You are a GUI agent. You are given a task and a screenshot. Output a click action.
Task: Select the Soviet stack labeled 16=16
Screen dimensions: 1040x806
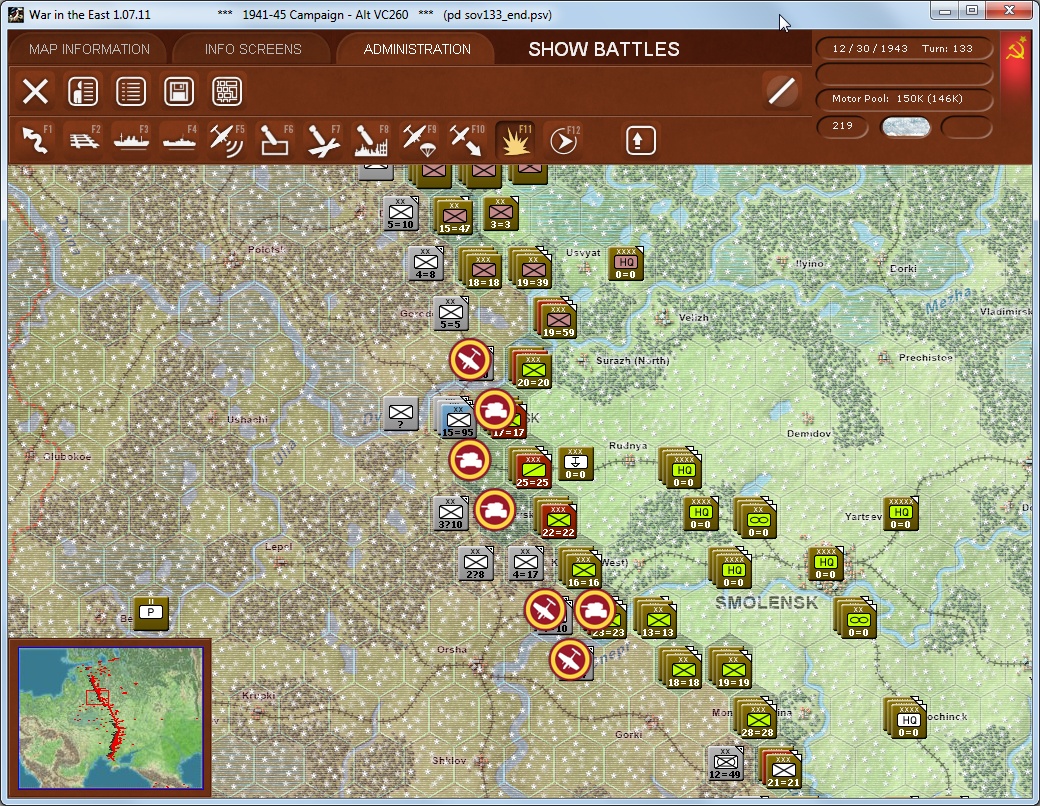pyautogui.click(x=580, y=568)
